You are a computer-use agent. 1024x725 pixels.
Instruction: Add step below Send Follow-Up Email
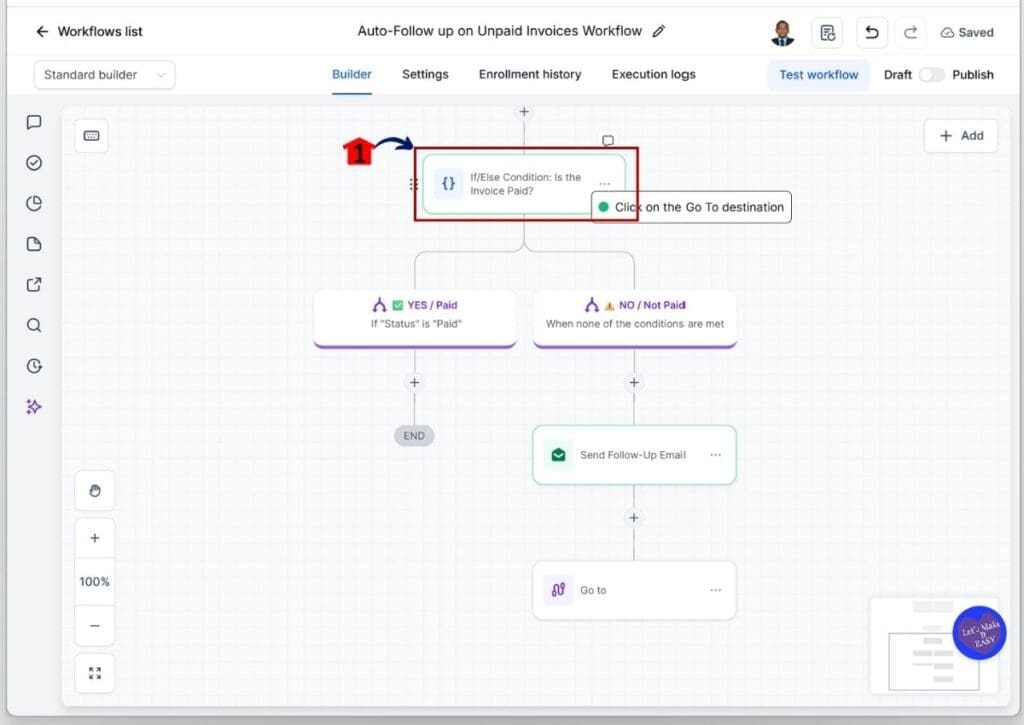pyautogui.click(x=633, y=518)
